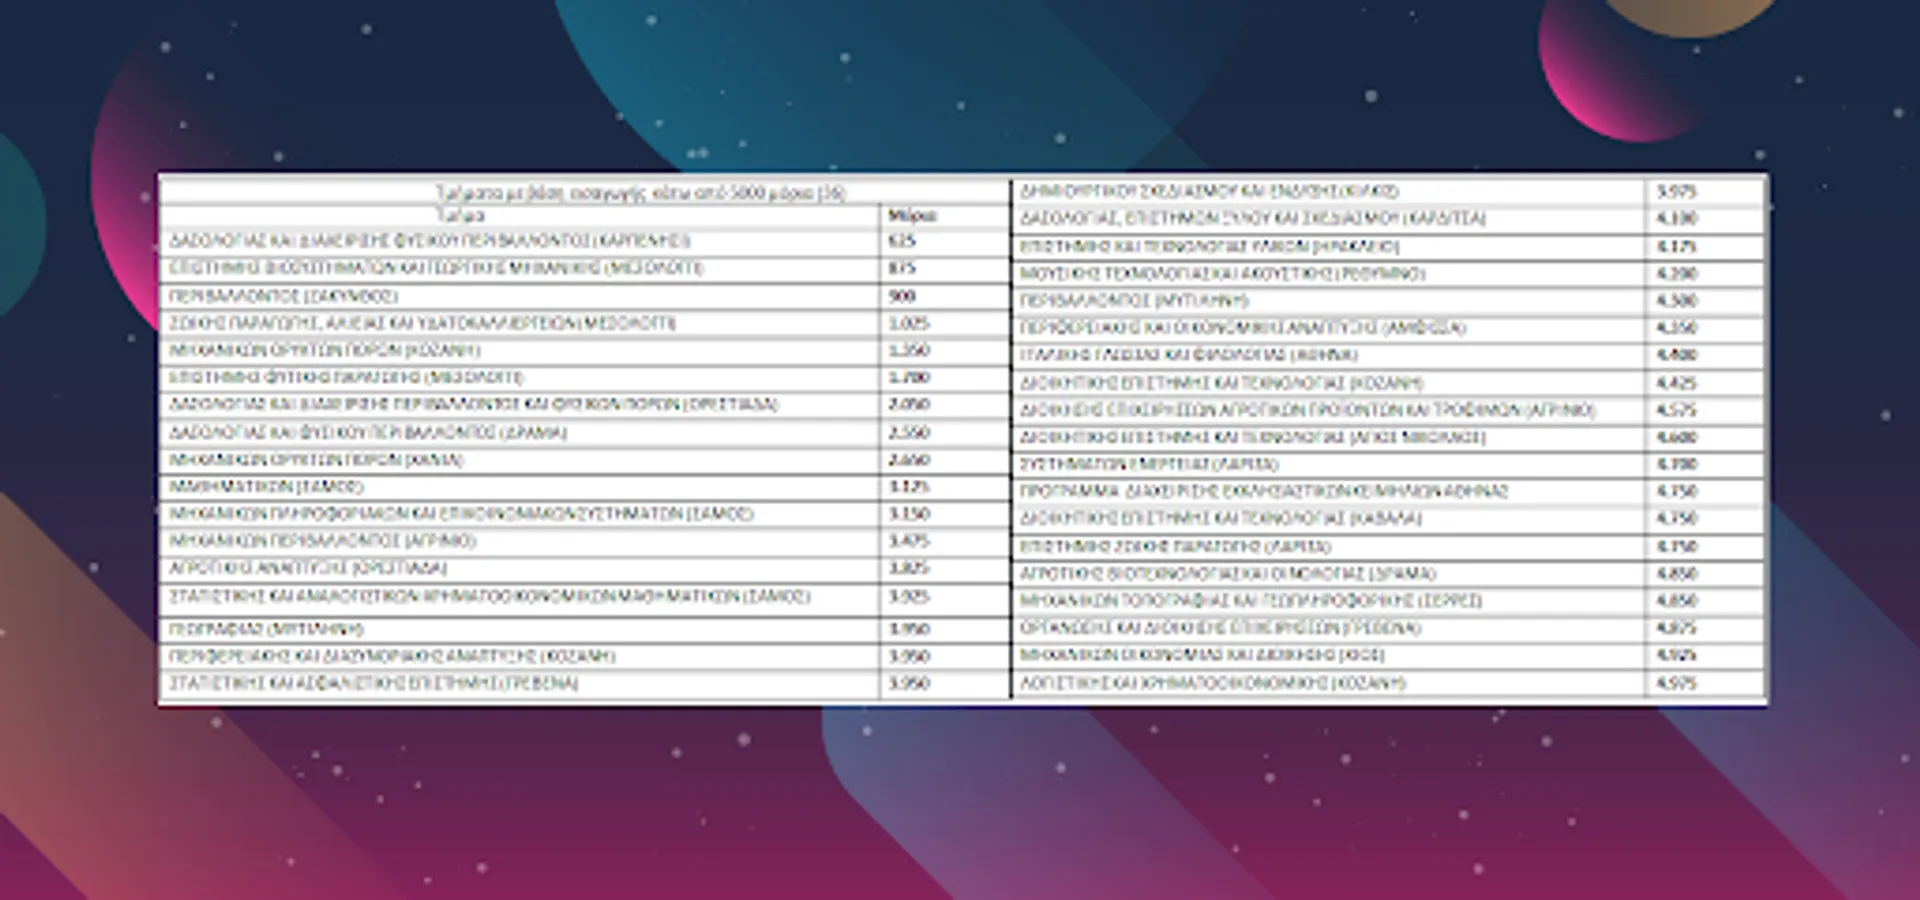This screenshot has width=1920, height=900.
Task: Click the 4.575 score for ΑΓΡΙΝΙΟ
Action: 1677,410
